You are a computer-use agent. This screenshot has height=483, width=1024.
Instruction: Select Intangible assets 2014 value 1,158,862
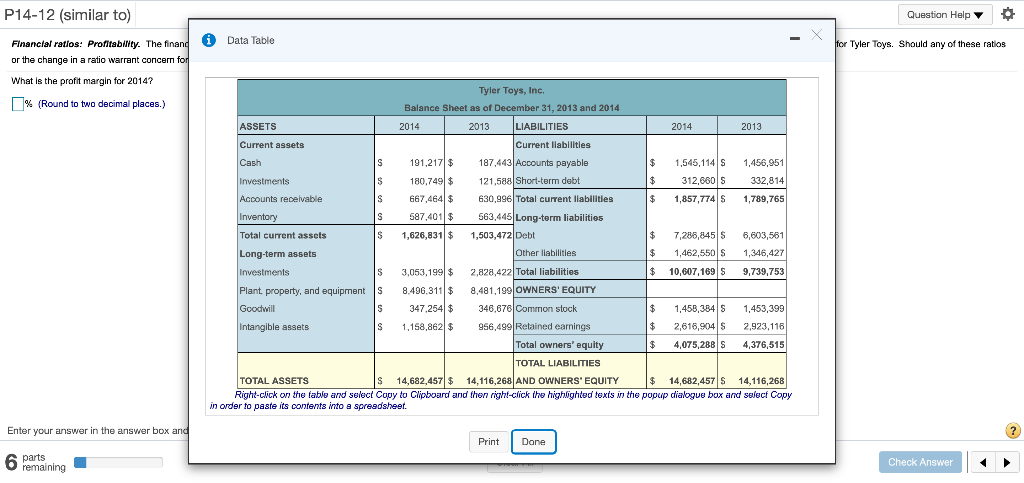(x=421, y=326)
